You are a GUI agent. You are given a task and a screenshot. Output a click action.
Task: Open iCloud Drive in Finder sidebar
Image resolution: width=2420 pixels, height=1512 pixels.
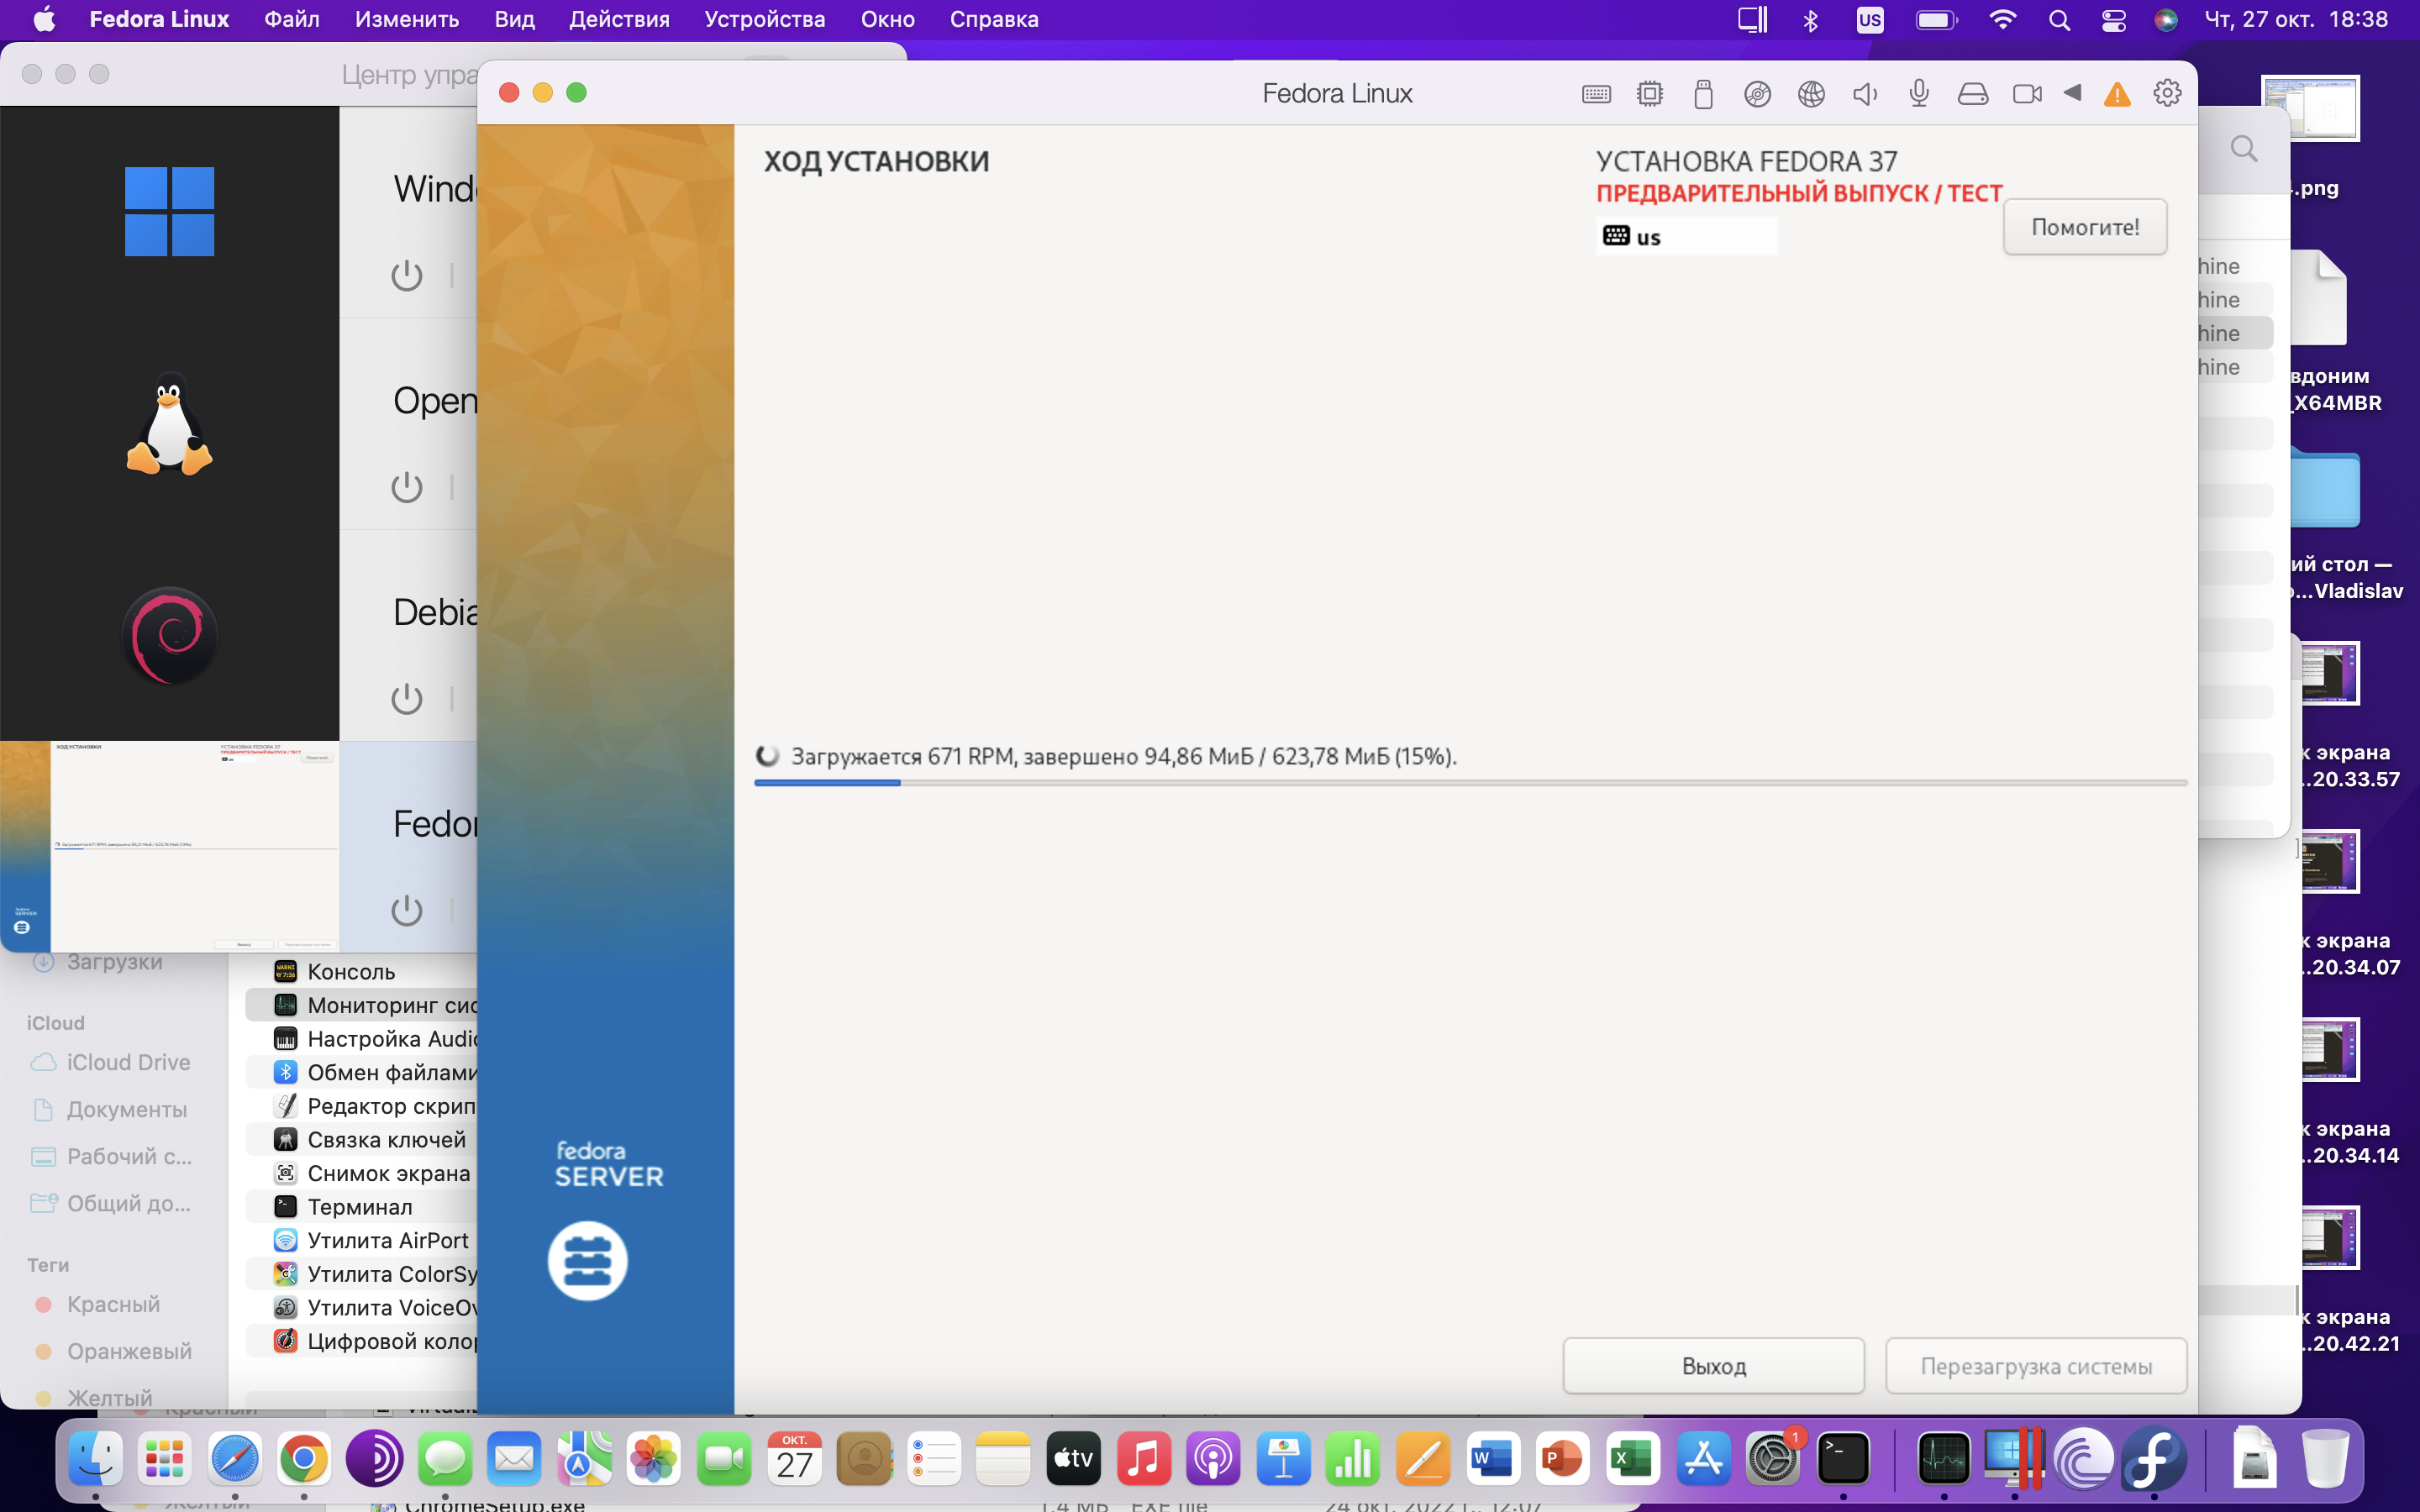(x=111, y=1062)
